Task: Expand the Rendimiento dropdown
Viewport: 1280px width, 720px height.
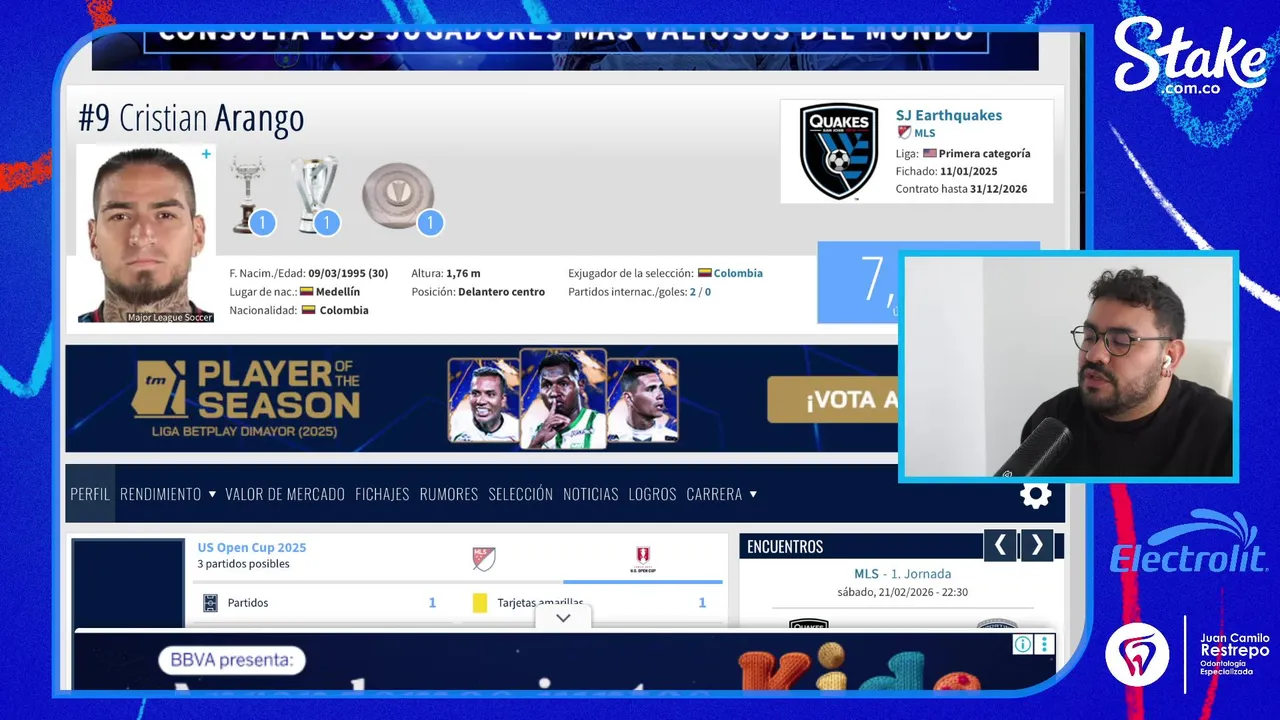Action: [x=168, y=494]
